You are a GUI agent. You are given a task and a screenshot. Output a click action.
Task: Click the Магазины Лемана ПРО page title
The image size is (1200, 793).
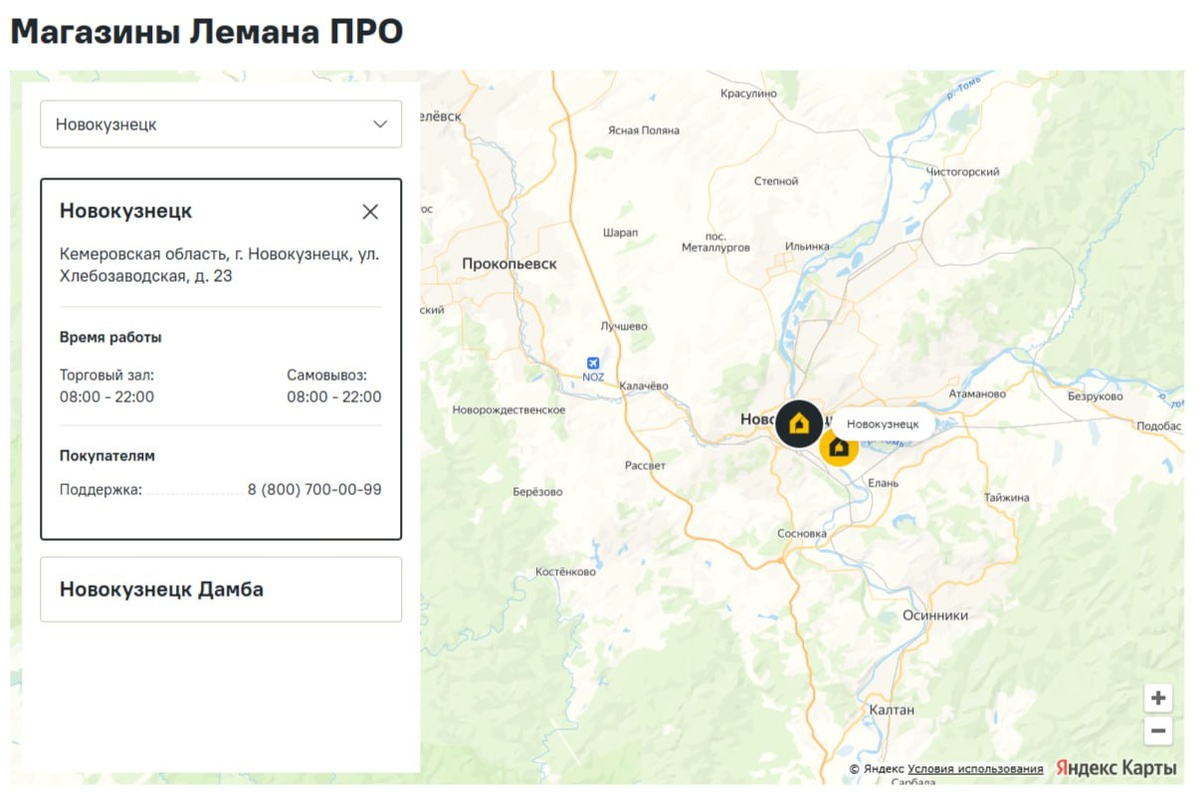207,32
